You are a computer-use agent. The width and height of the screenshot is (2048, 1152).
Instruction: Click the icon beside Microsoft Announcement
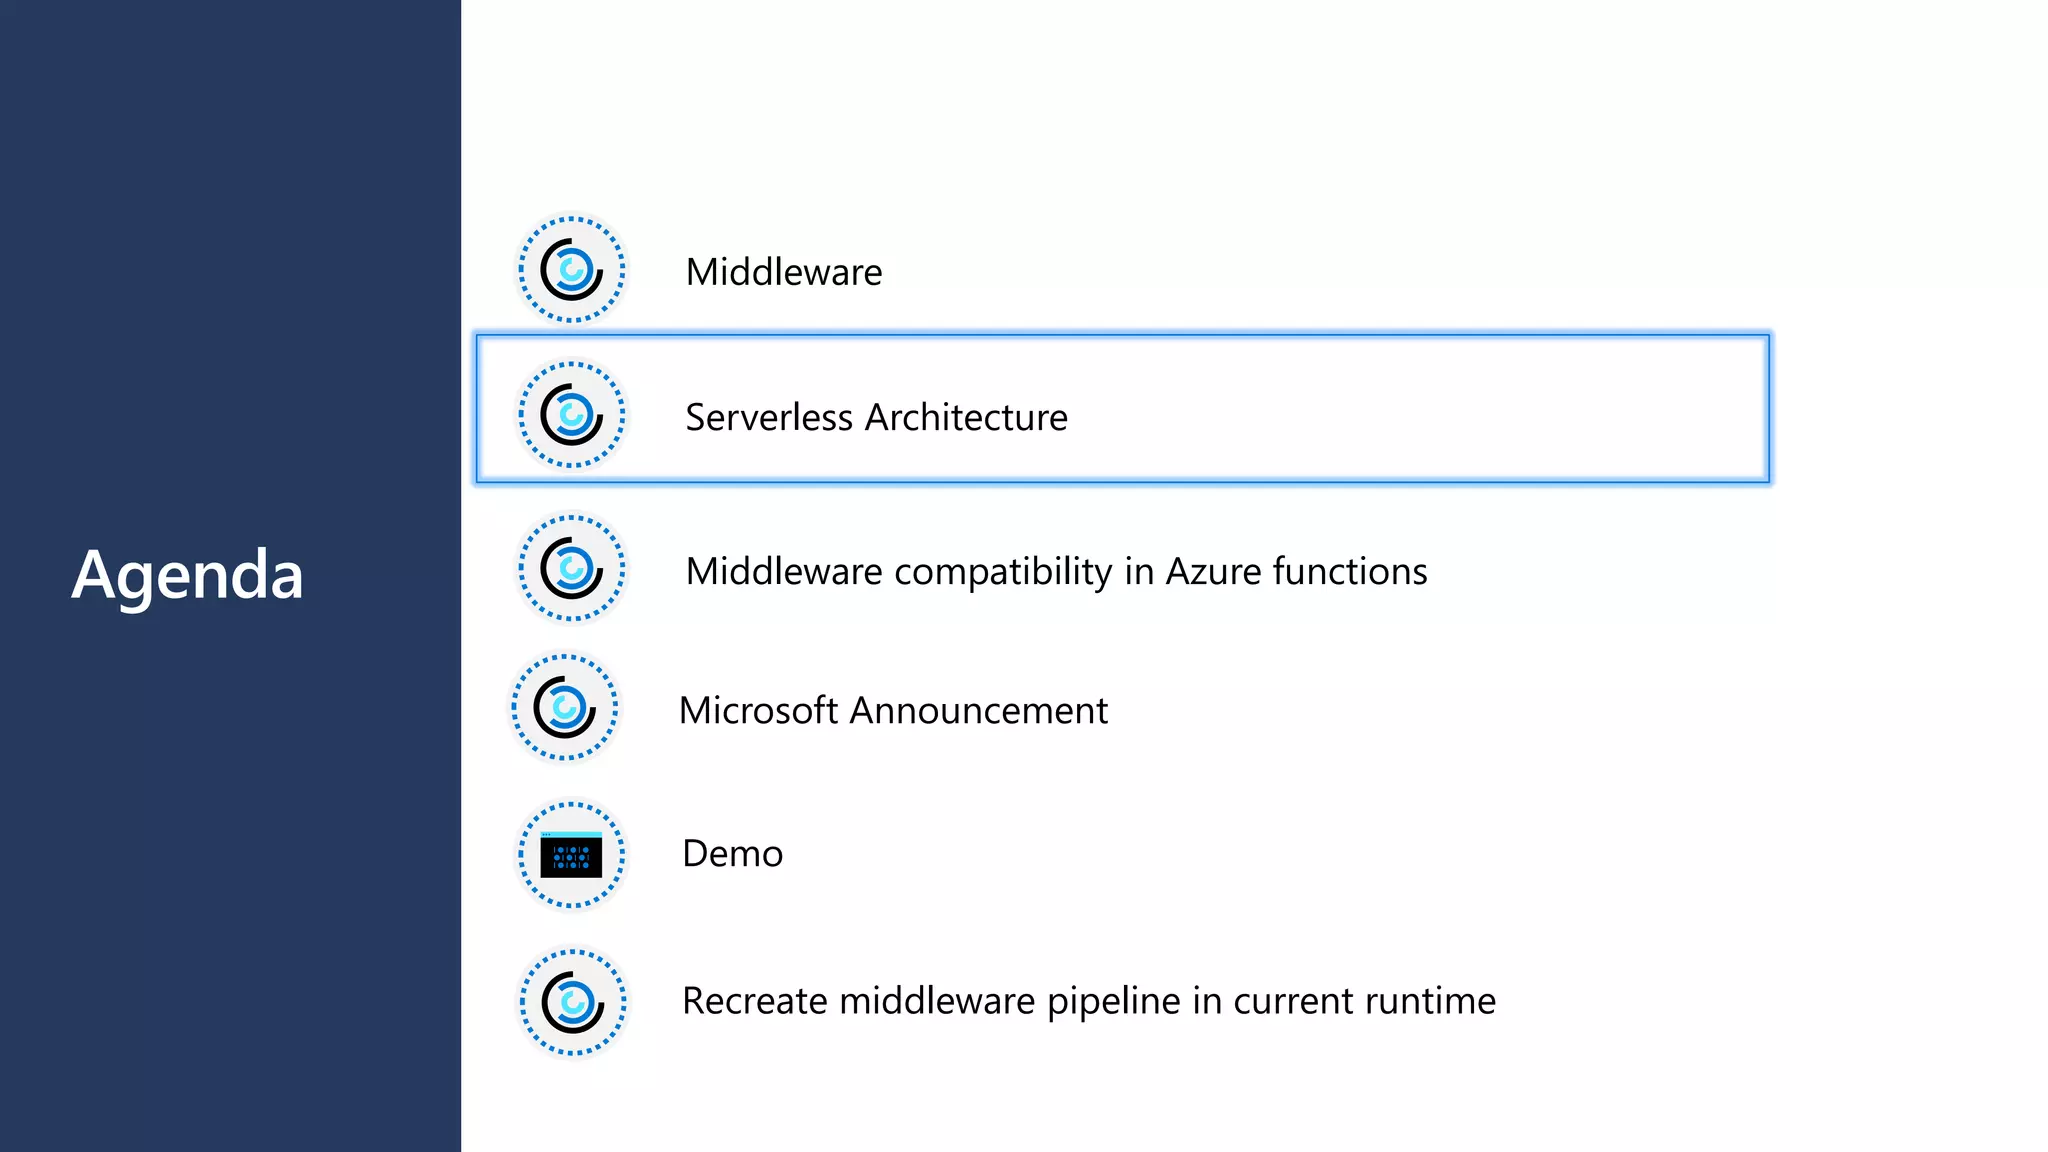click(565, 708)
